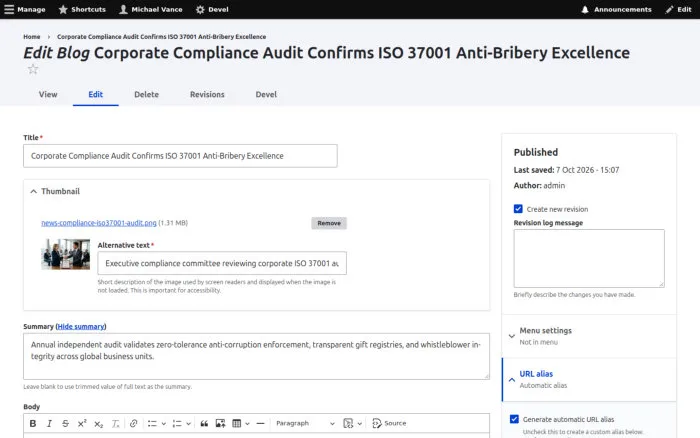Insert block quote
Viewport: 700px width, 438px height.
[x=204, y=423]
